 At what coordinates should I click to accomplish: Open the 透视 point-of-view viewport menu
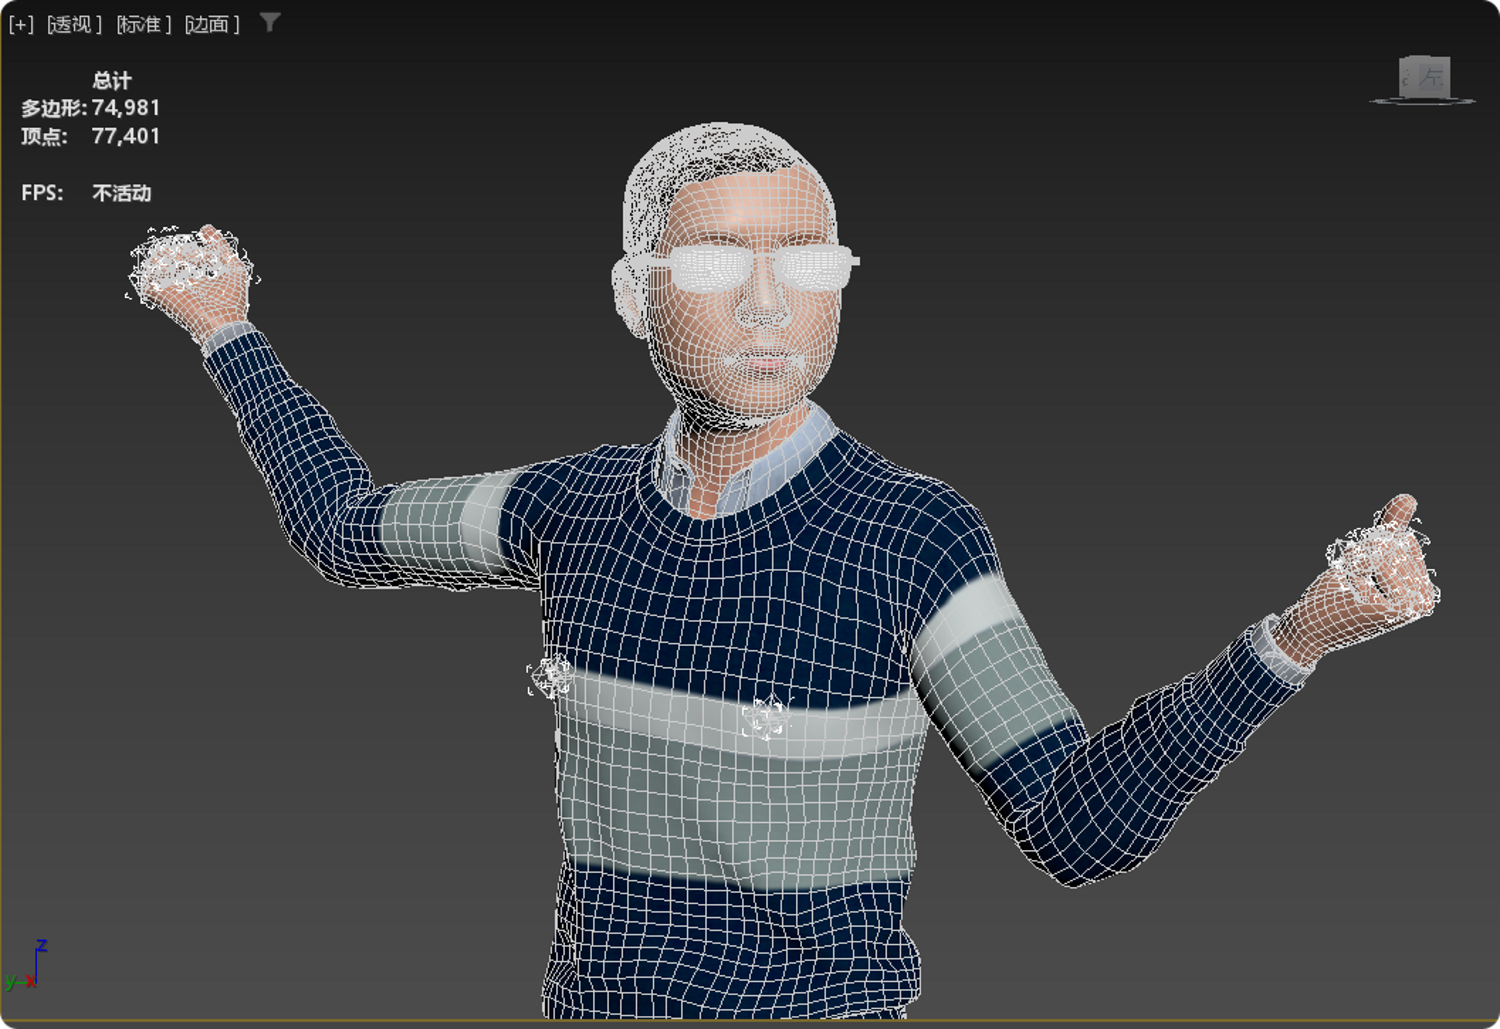coord(75,24)
